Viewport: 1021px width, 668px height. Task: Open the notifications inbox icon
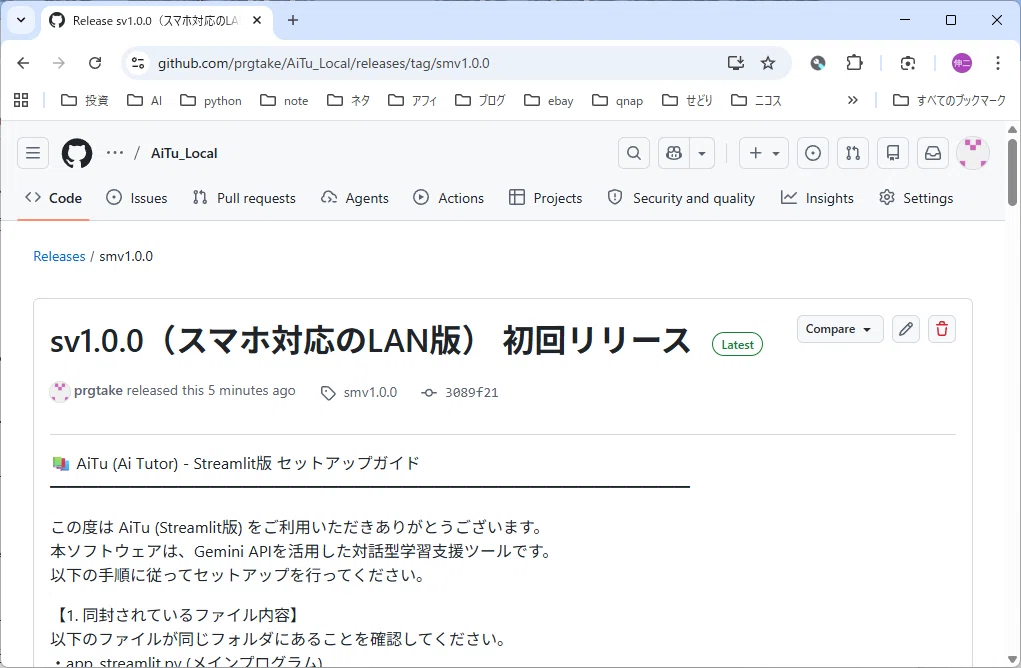click(933, 153)
